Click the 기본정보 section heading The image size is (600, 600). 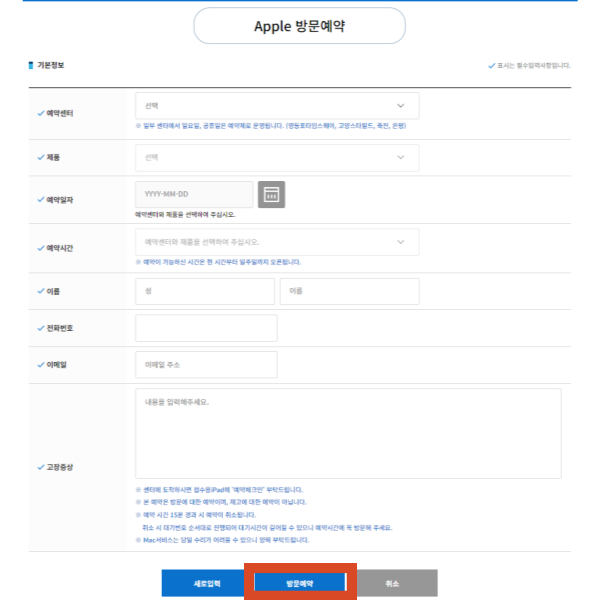pos(51,65)
